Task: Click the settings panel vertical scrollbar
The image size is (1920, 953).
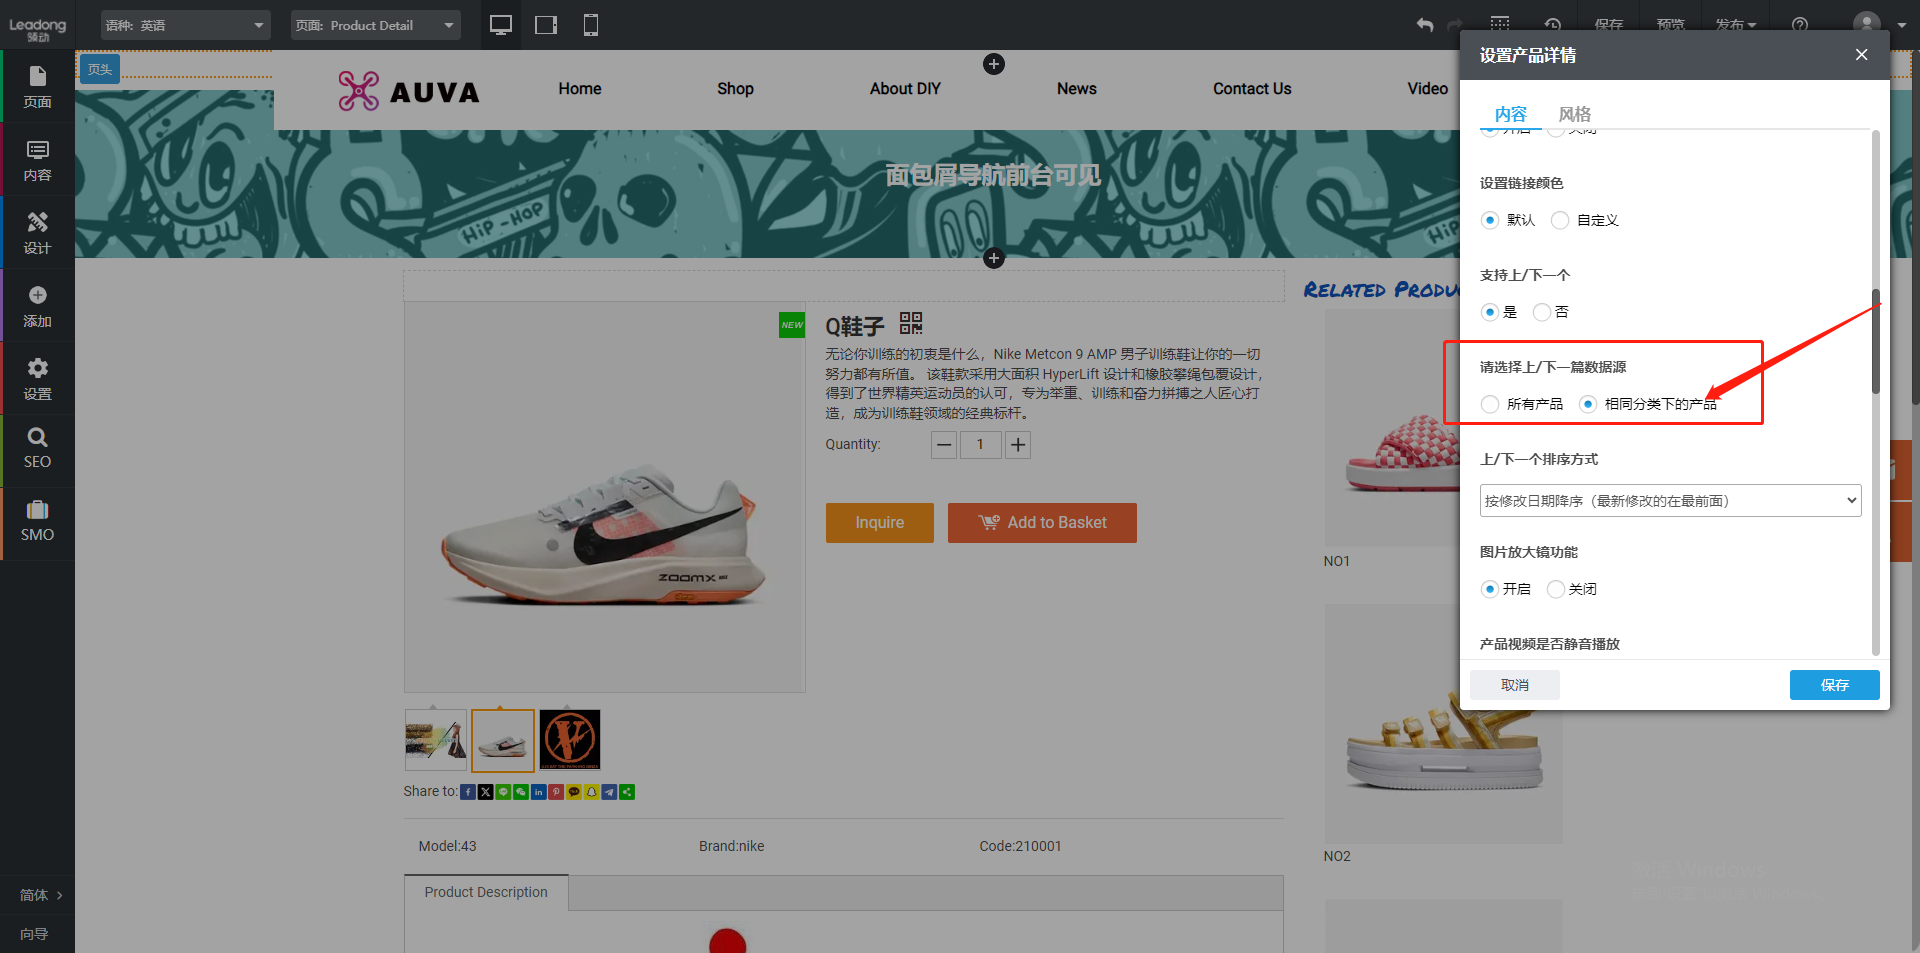Action: tap(1876, 340)
